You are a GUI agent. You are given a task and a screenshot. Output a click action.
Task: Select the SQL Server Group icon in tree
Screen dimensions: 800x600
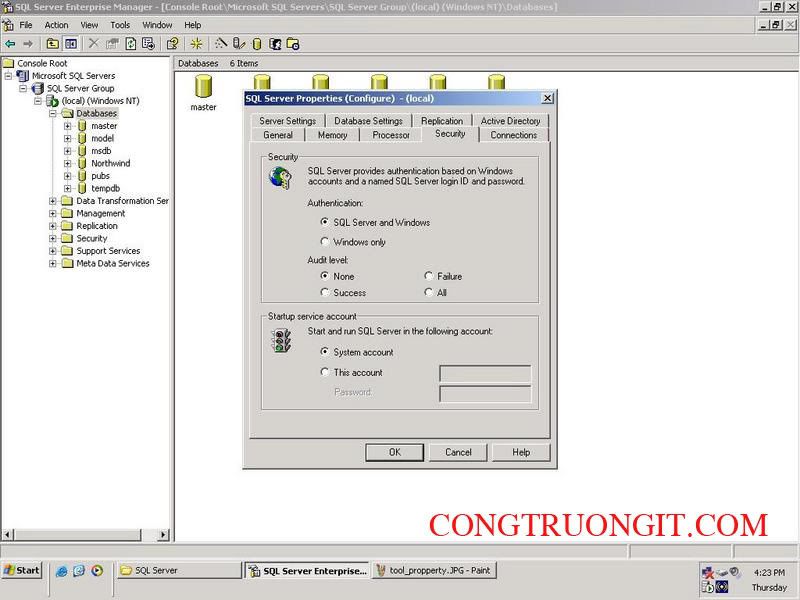(38, 88)
